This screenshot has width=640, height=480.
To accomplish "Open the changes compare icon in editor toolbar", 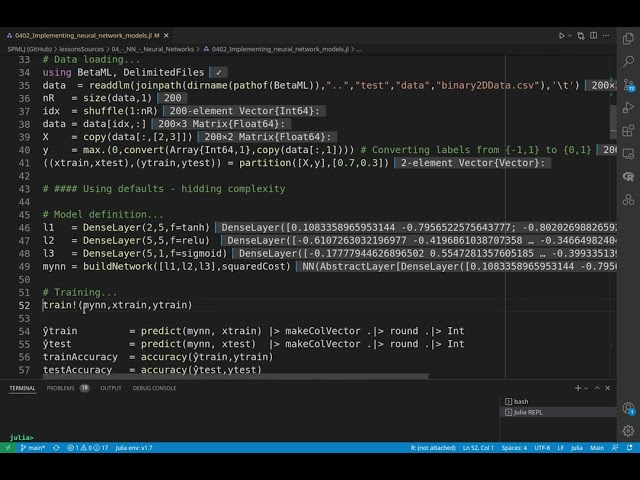I will tap(581, 36).
